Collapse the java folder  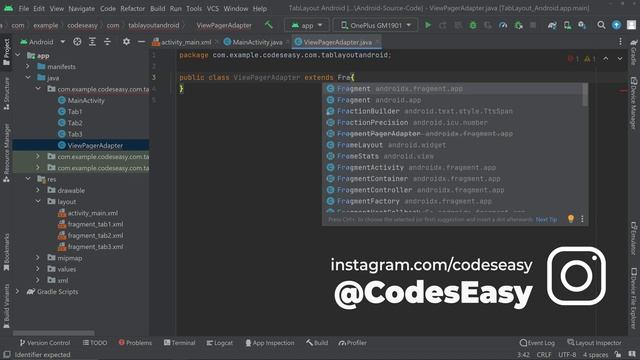click(x=28, y=78)
